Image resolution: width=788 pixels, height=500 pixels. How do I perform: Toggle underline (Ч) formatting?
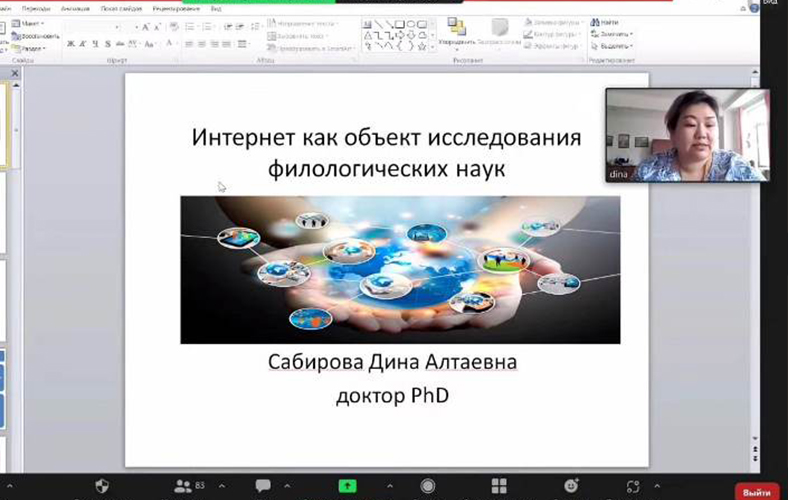[96, 44]
